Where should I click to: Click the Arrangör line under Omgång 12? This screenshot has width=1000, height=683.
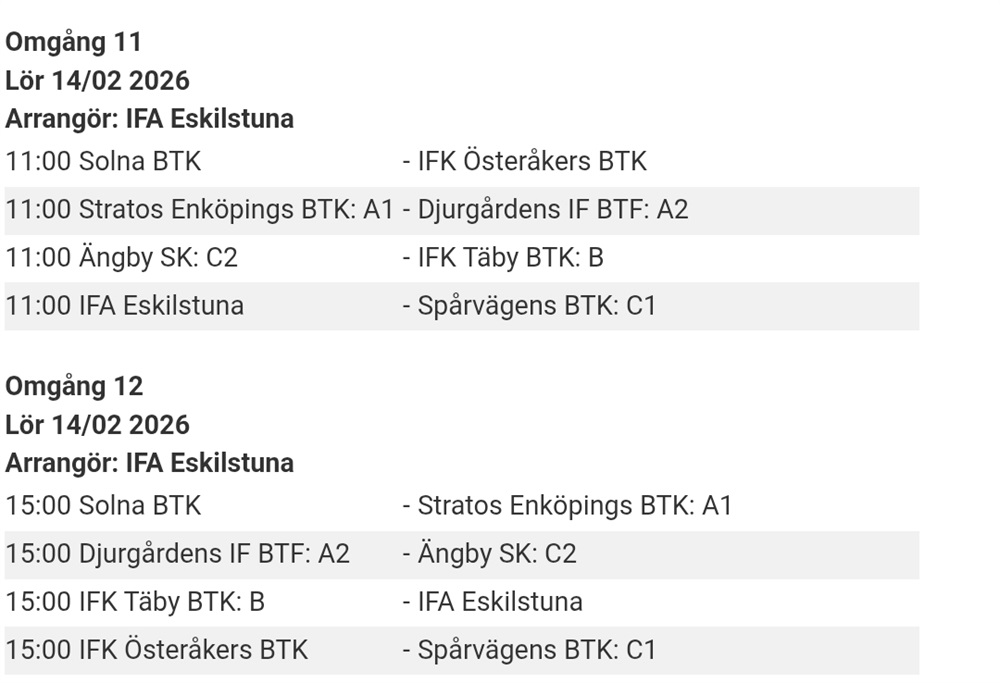[x=150, y=463]
